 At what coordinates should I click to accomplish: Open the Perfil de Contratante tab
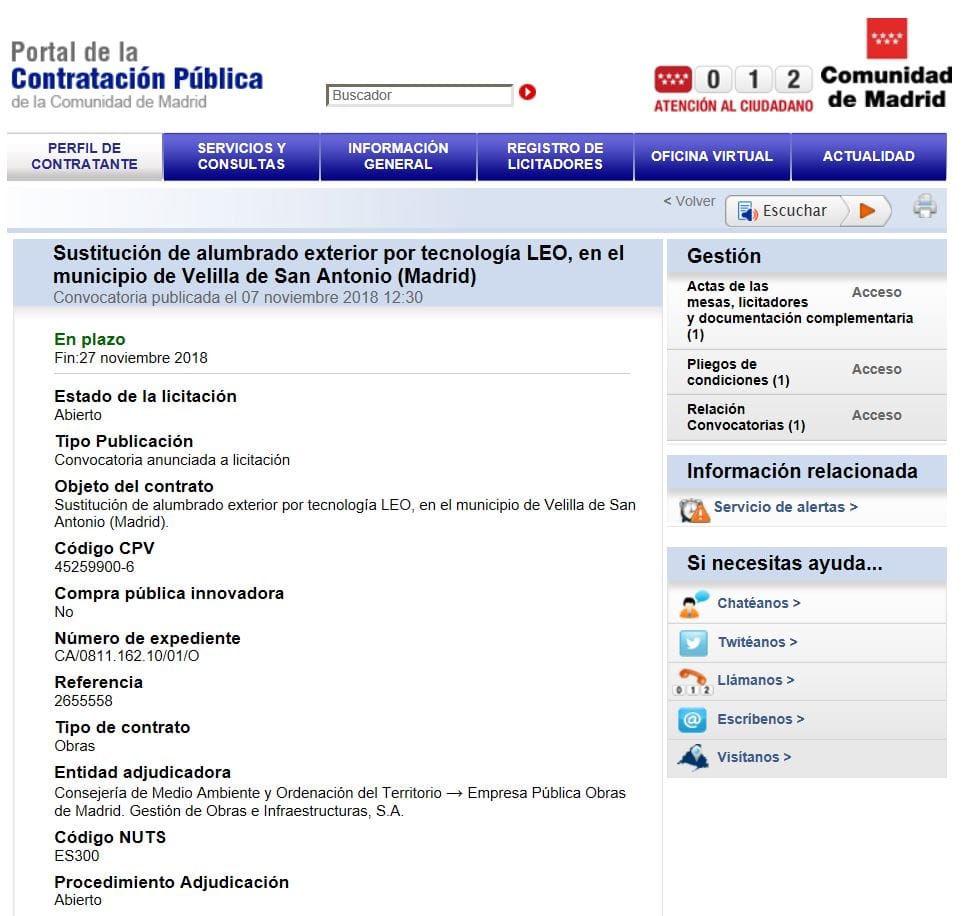tap(85, 157)
